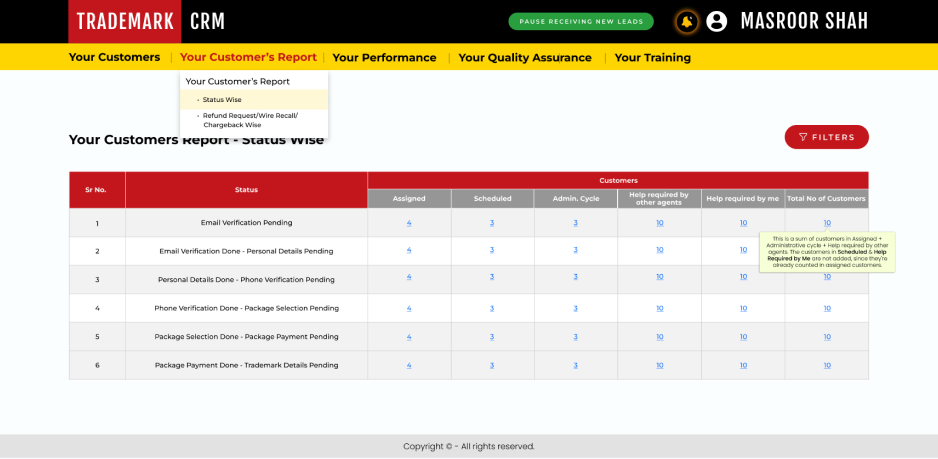Click the Masroor Shah username
938x459 pixels.
[803, 21]
